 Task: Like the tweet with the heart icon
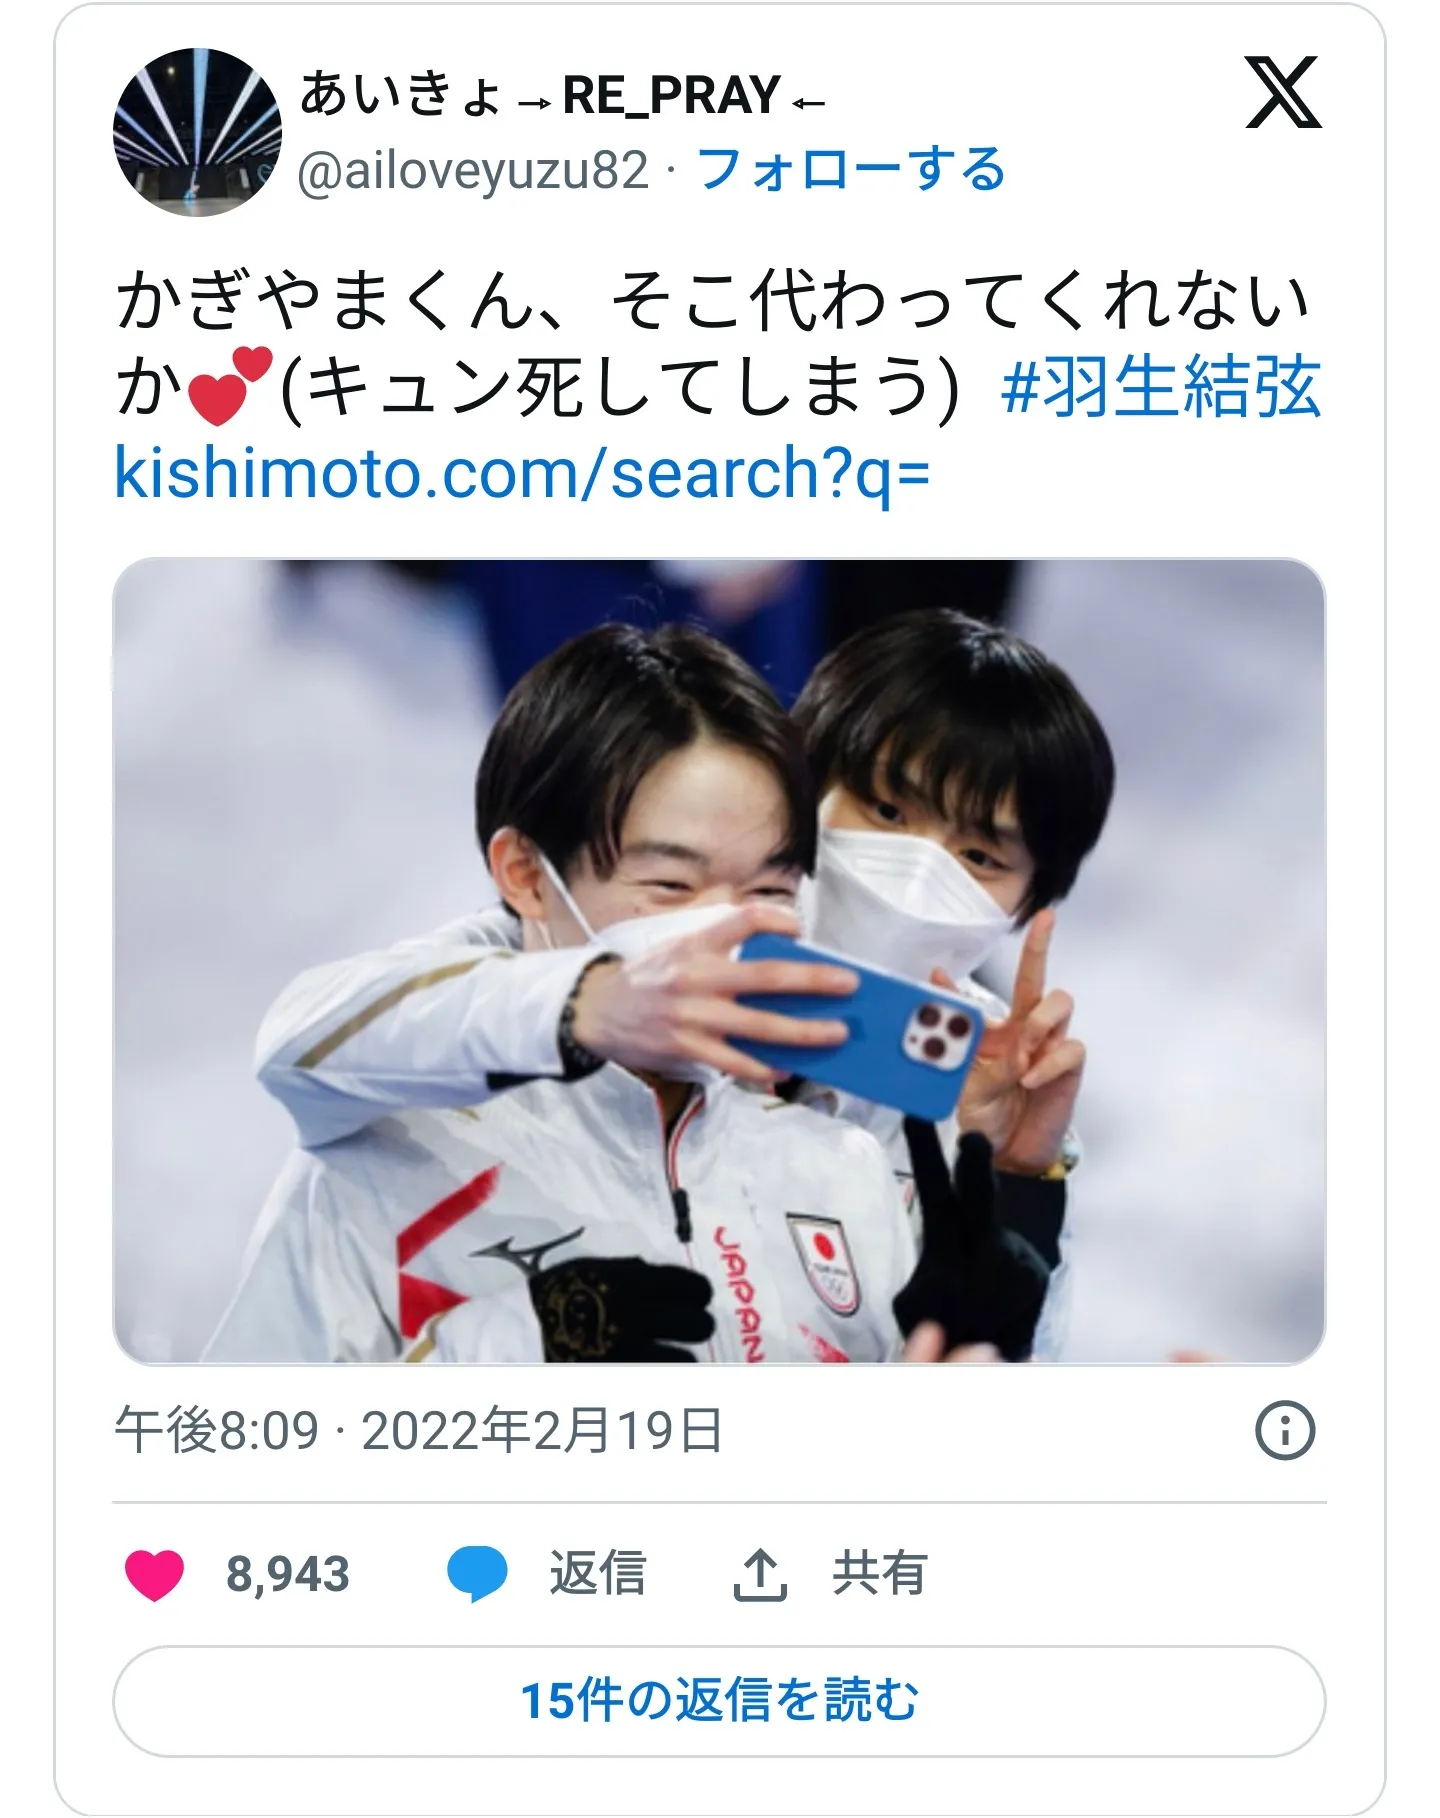(x=154, y=1575)
